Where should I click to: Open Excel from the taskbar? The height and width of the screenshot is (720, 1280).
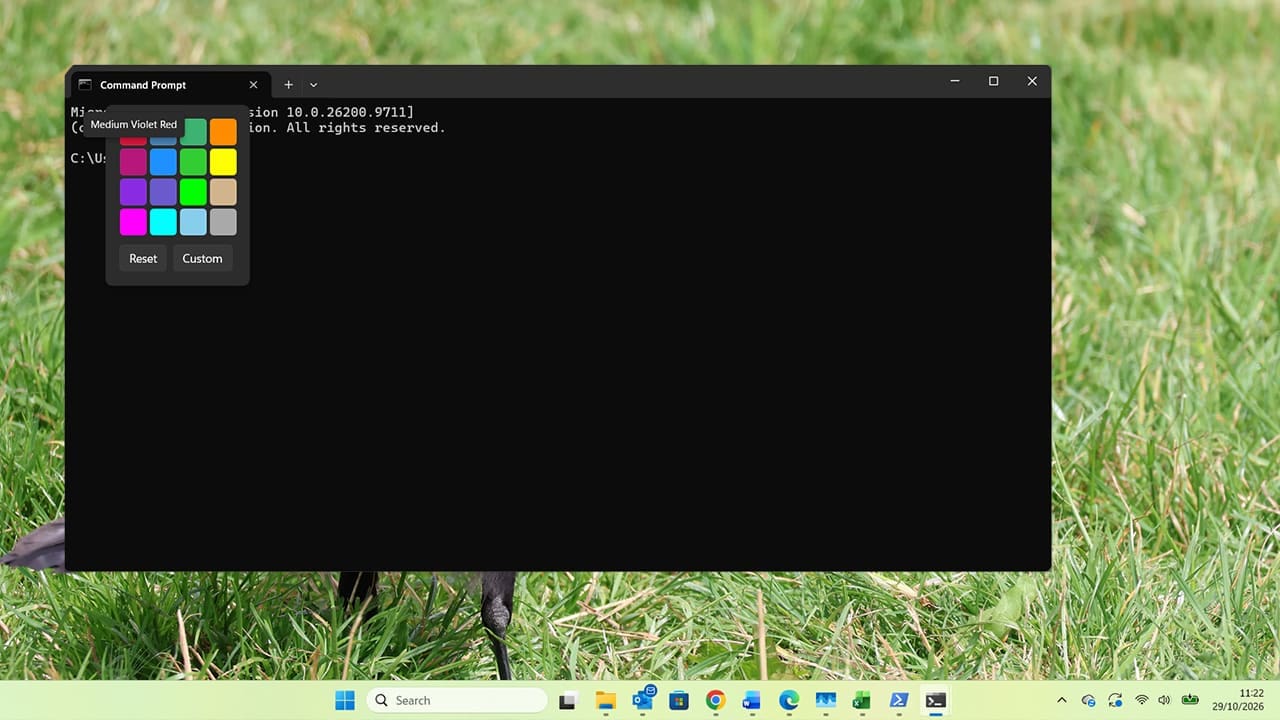862,700
